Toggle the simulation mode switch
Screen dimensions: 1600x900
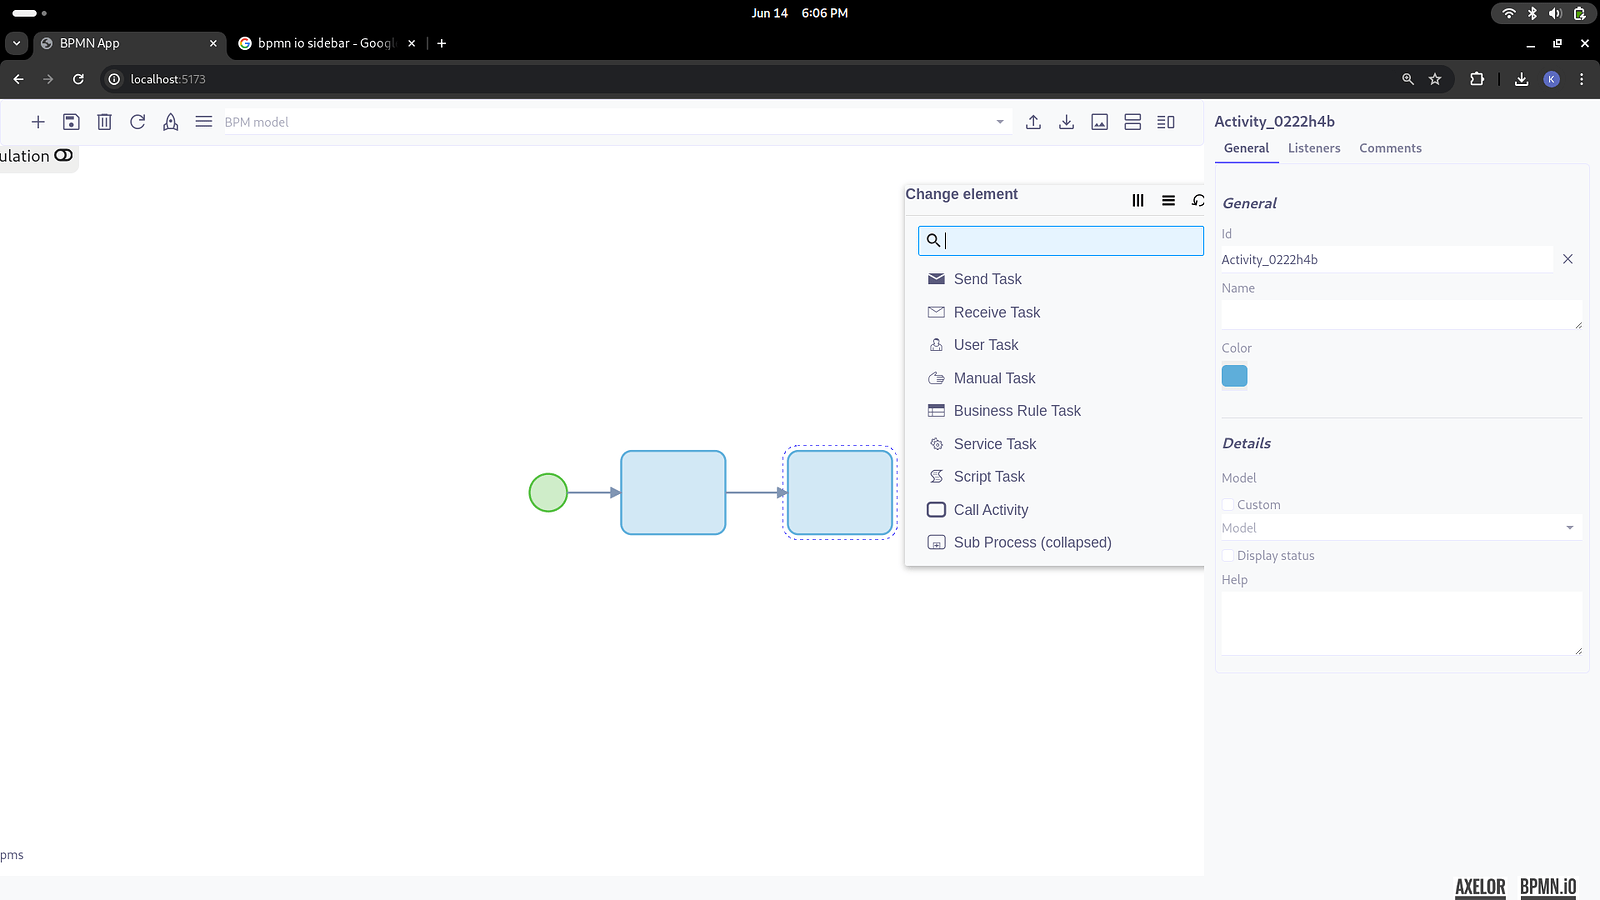64,155
